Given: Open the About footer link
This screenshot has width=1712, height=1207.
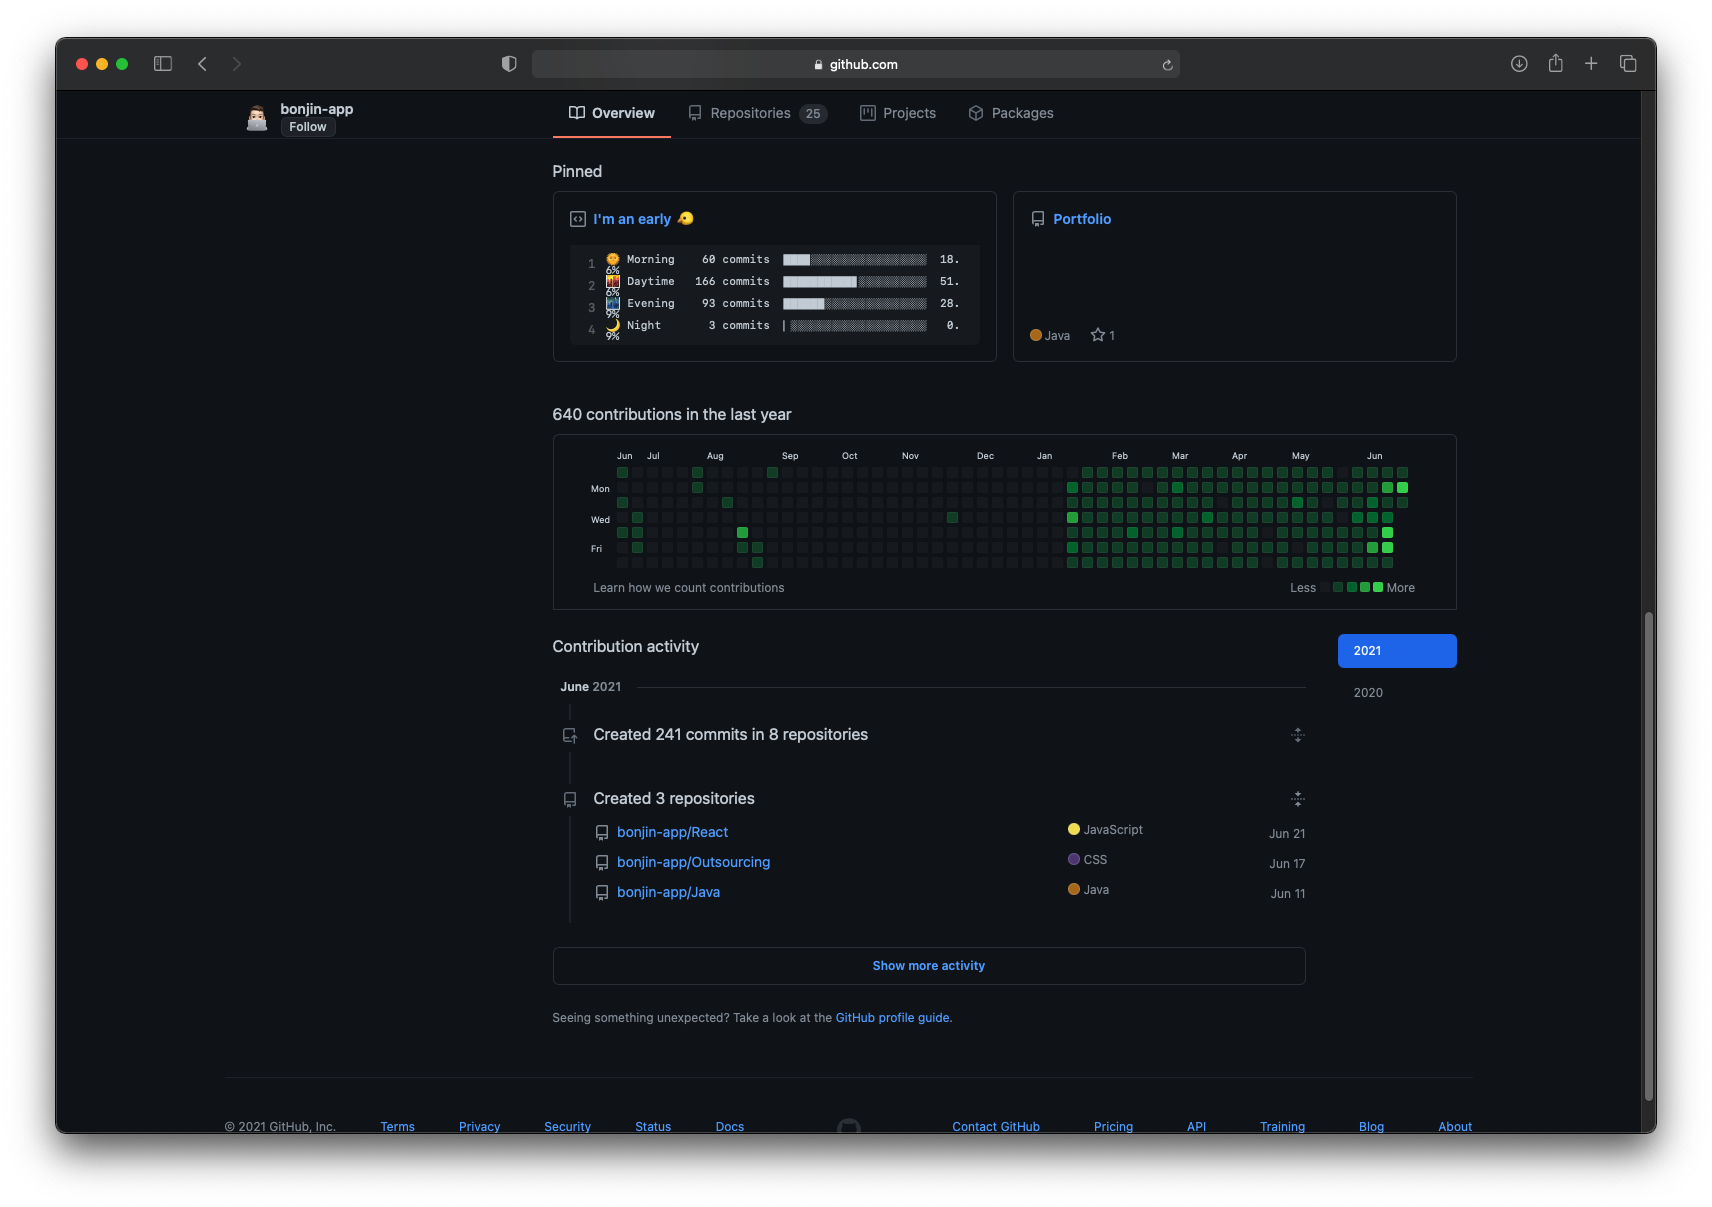Looking at the screenshot, I should (1455, 1127).
